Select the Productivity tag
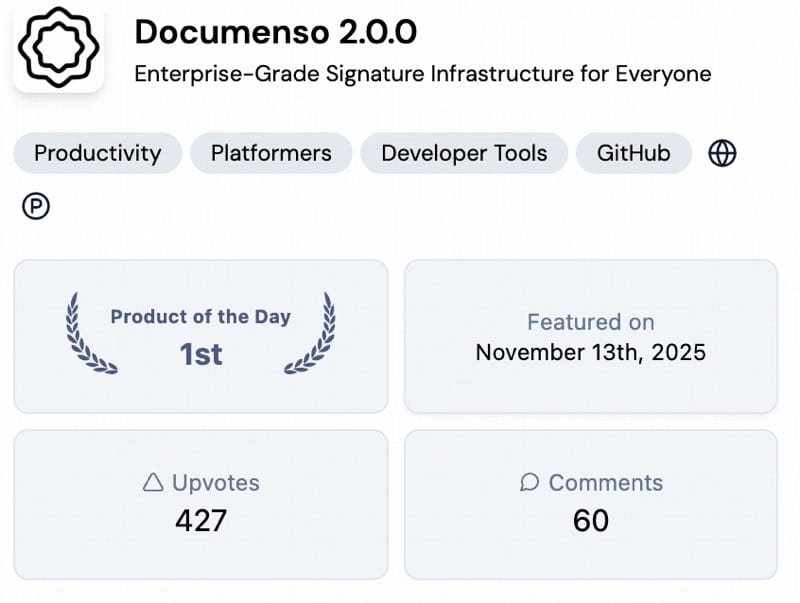The image size is (800, 603). (97, 153)
